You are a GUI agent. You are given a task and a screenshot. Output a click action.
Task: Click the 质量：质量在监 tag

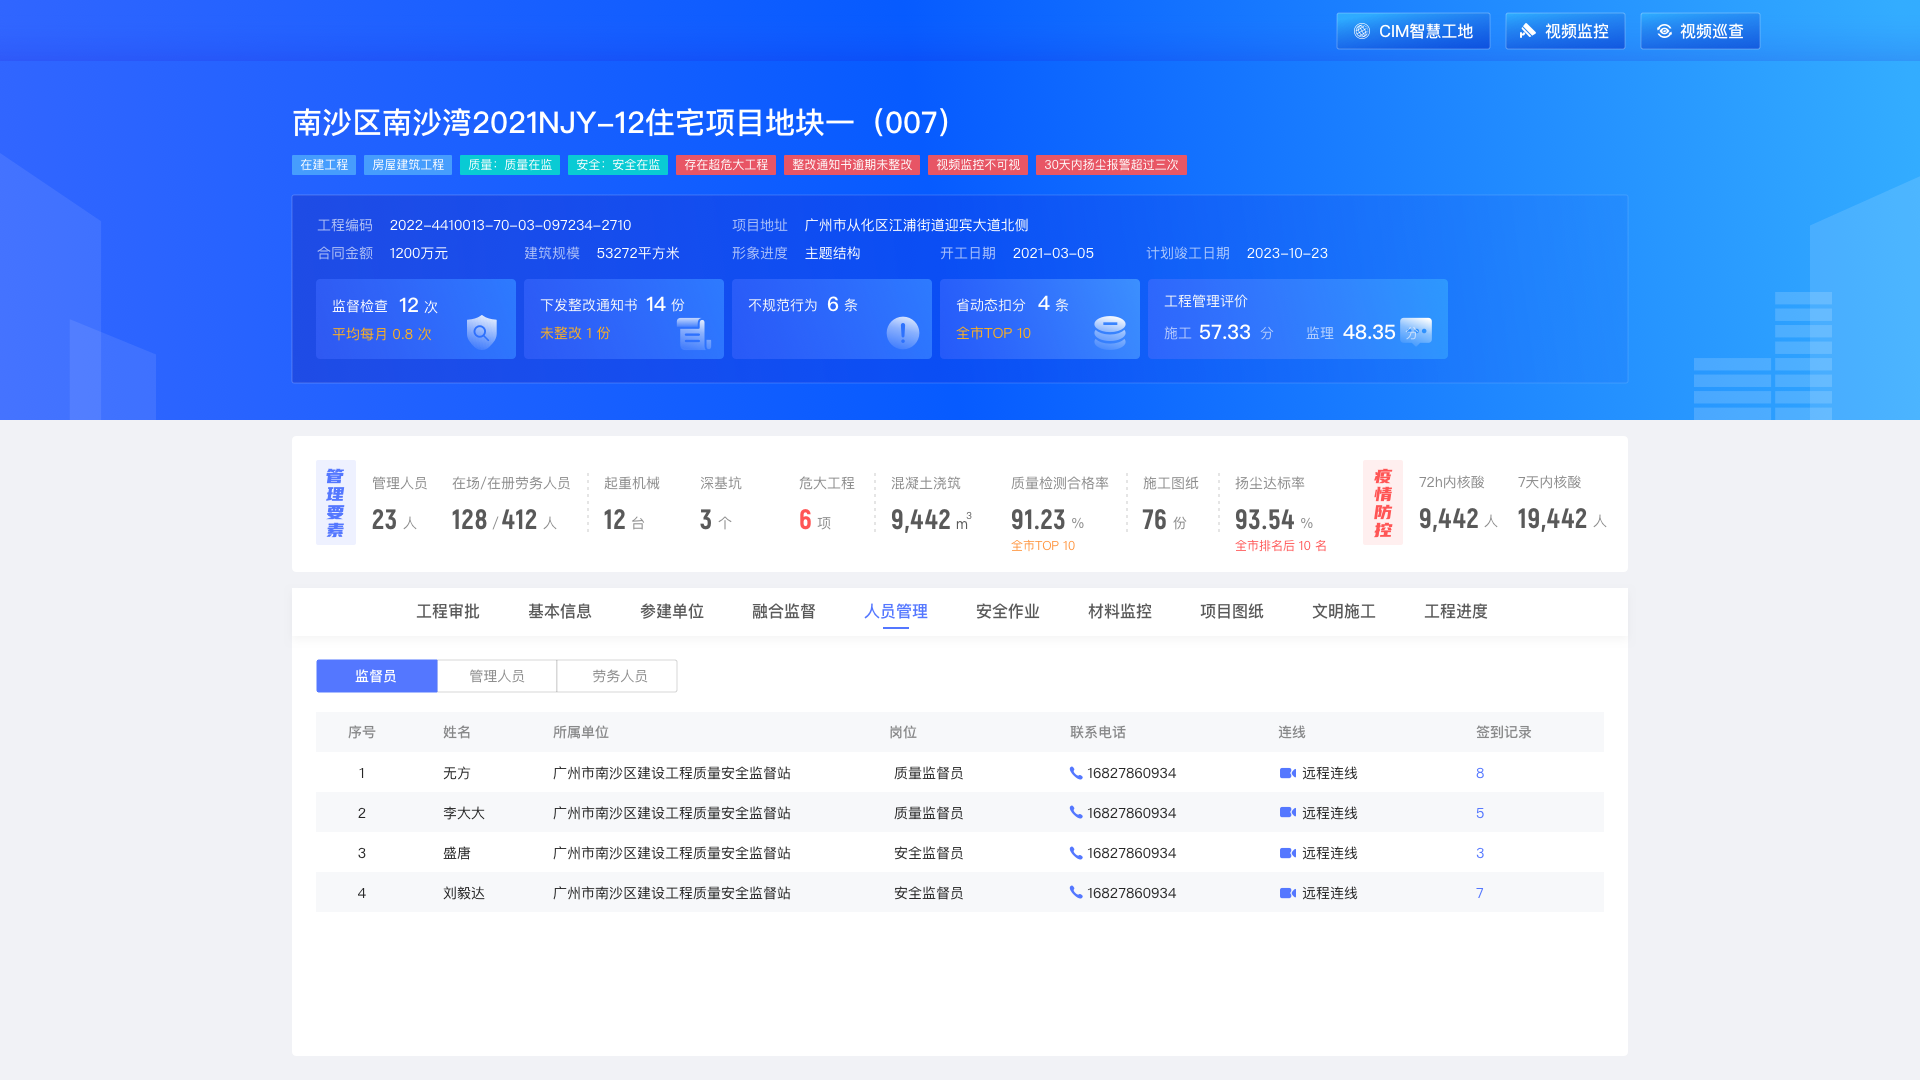(x=510, y=165)
